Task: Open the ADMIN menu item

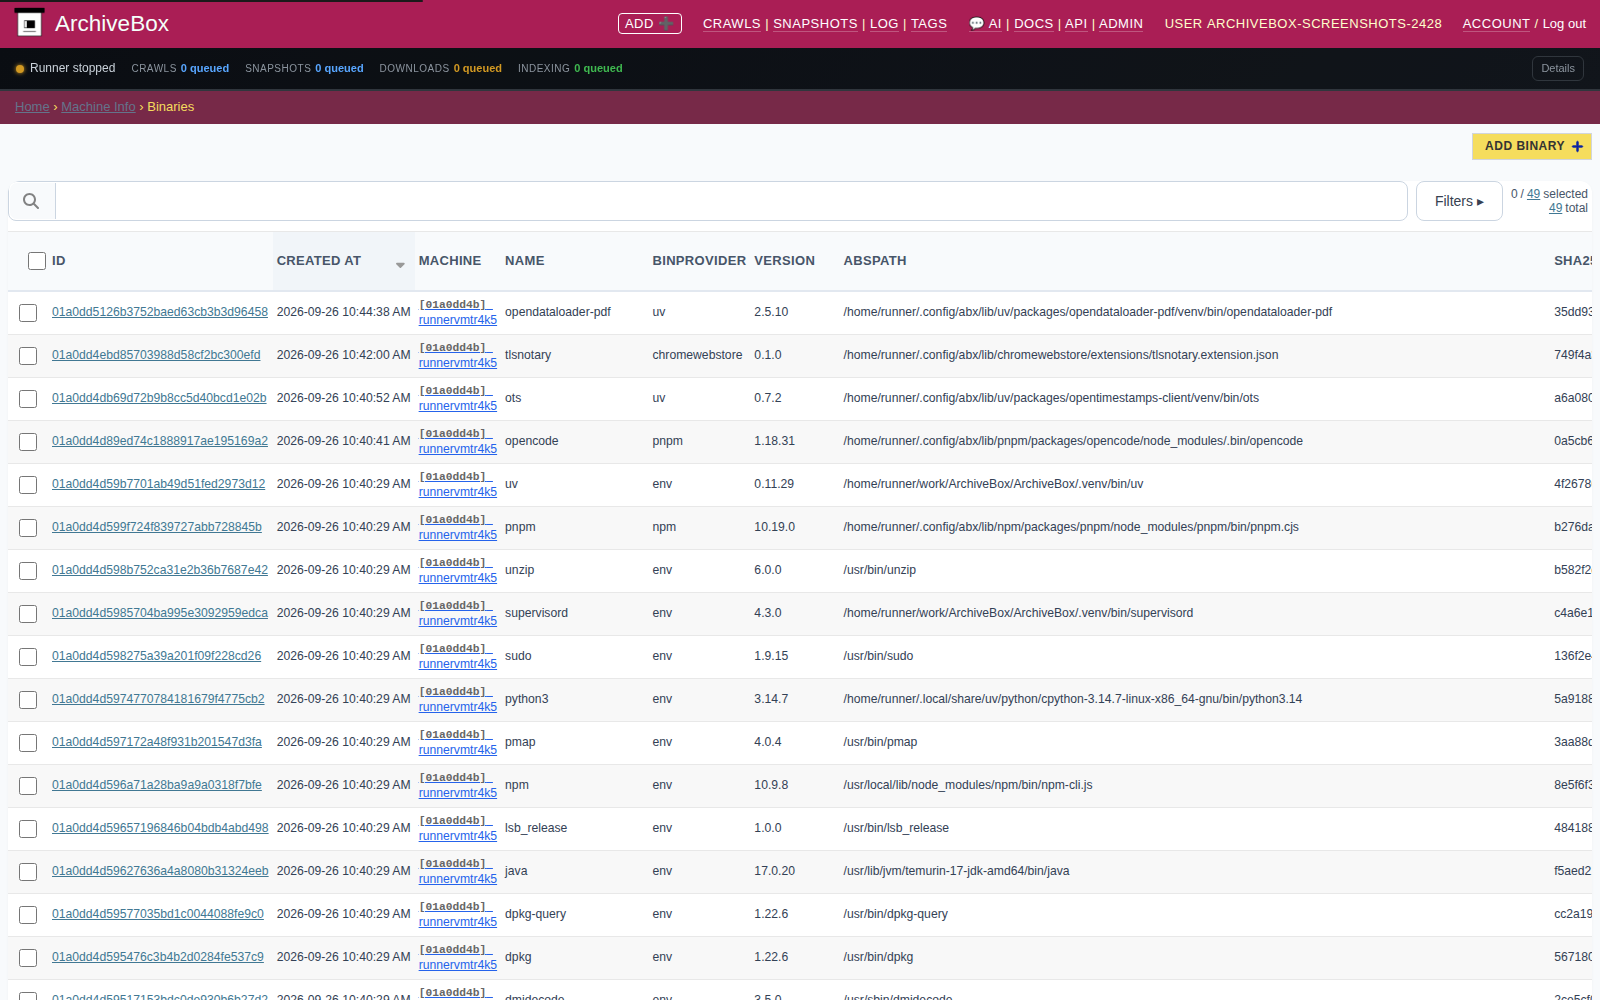Action: pos(1121,24)
